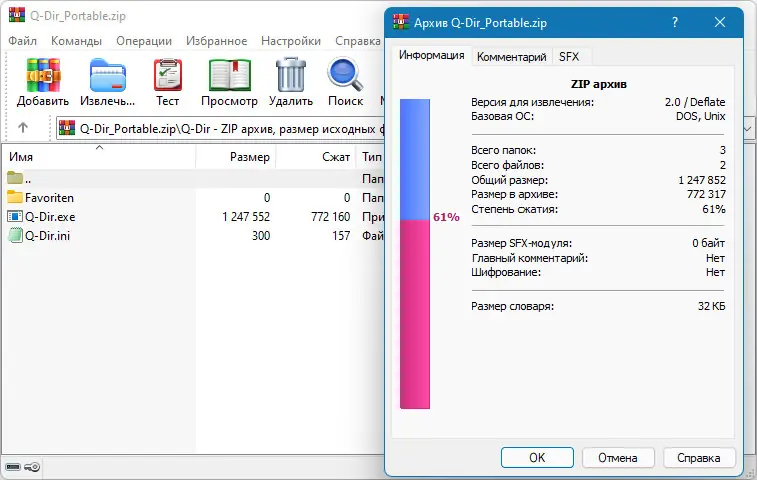Switch to the Информация tab
Viewport: 757px width, 480px height.
pos(431,56)
